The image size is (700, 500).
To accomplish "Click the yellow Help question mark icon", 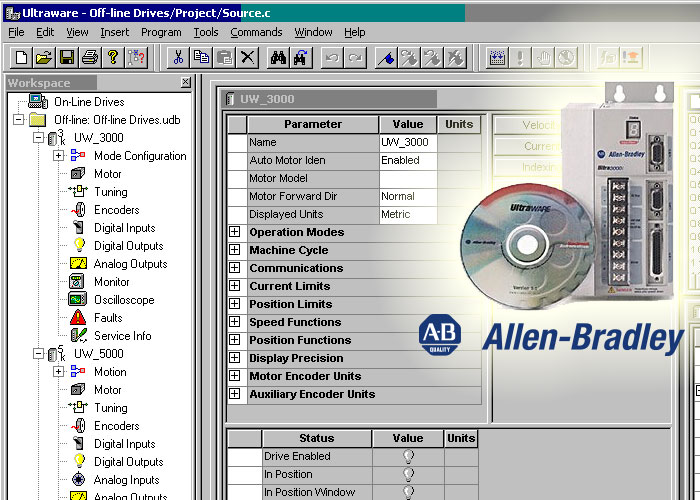I will coord(113,58).
